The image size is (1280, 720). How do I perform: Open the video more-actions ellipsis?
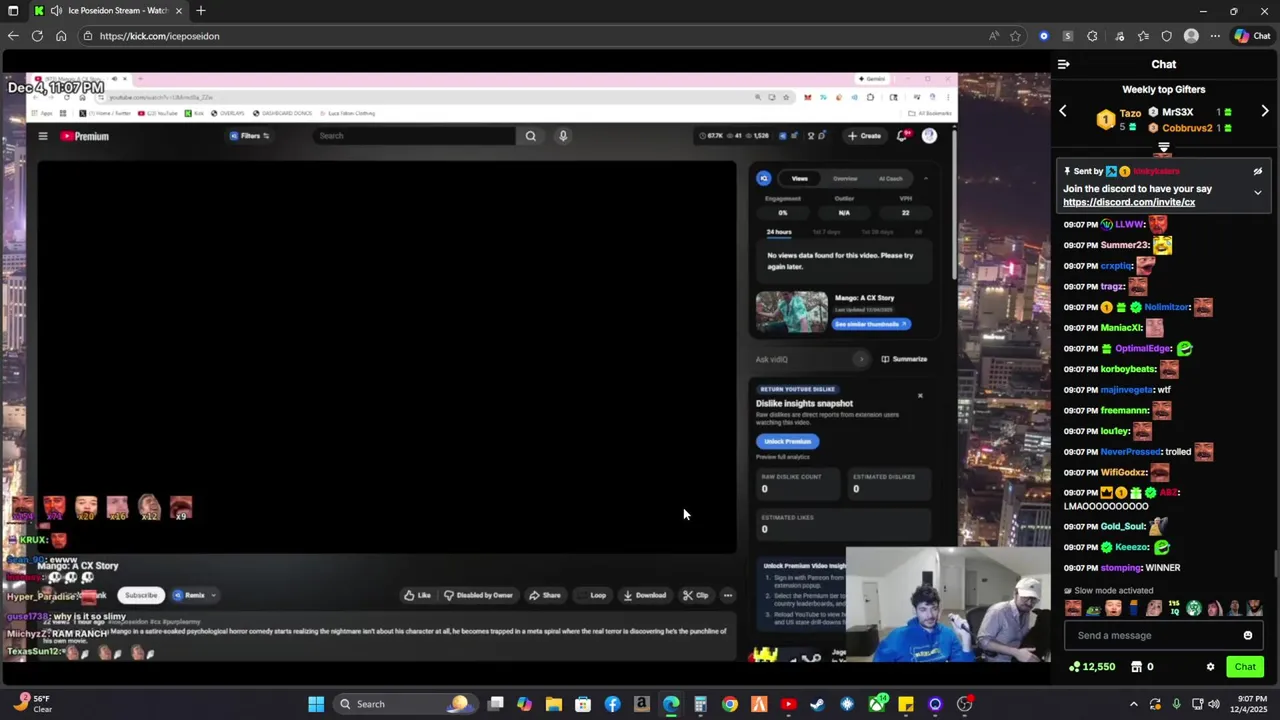728,595
